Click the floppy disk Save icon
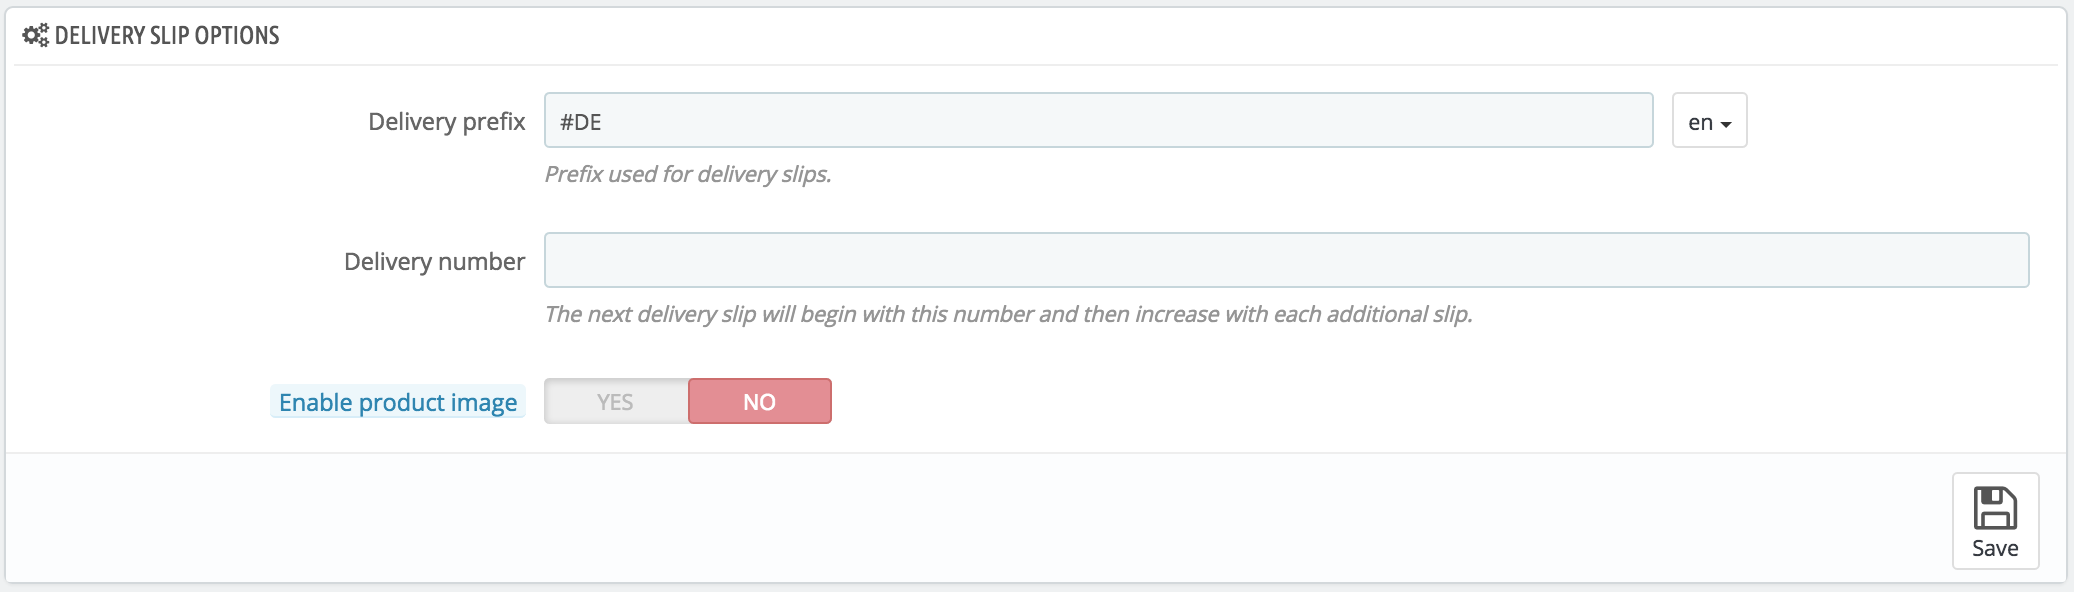 pyautogui.click(x=1995, y=508)
